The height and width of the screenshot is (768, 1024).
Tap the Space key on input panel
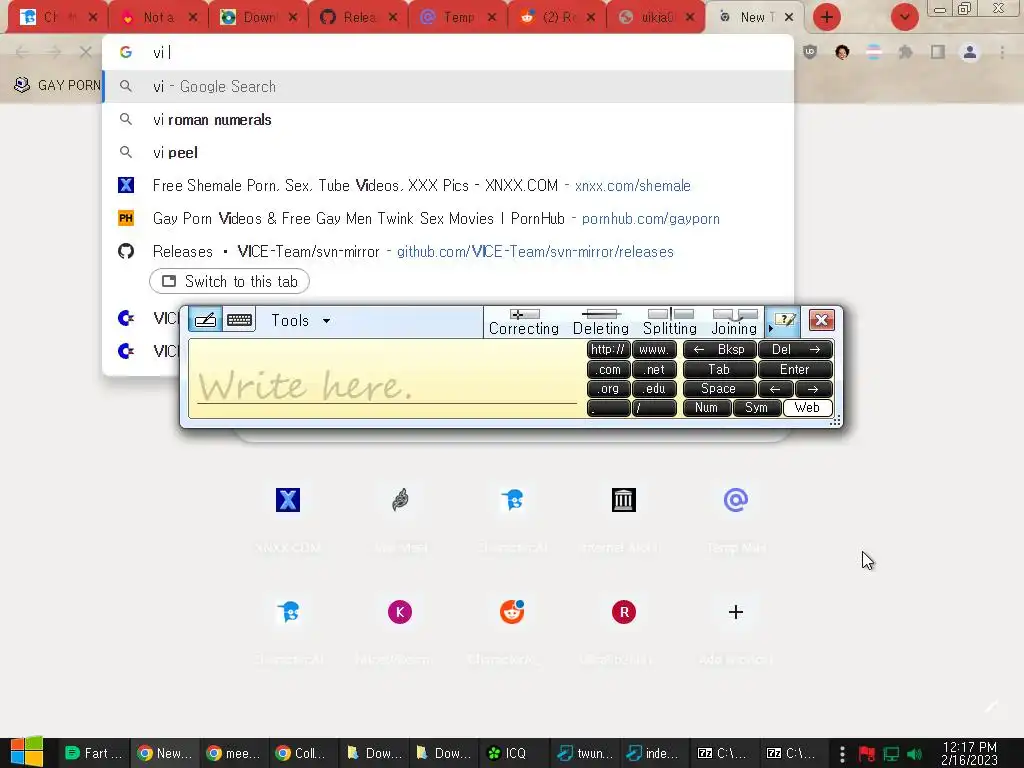tap(719, 389)
